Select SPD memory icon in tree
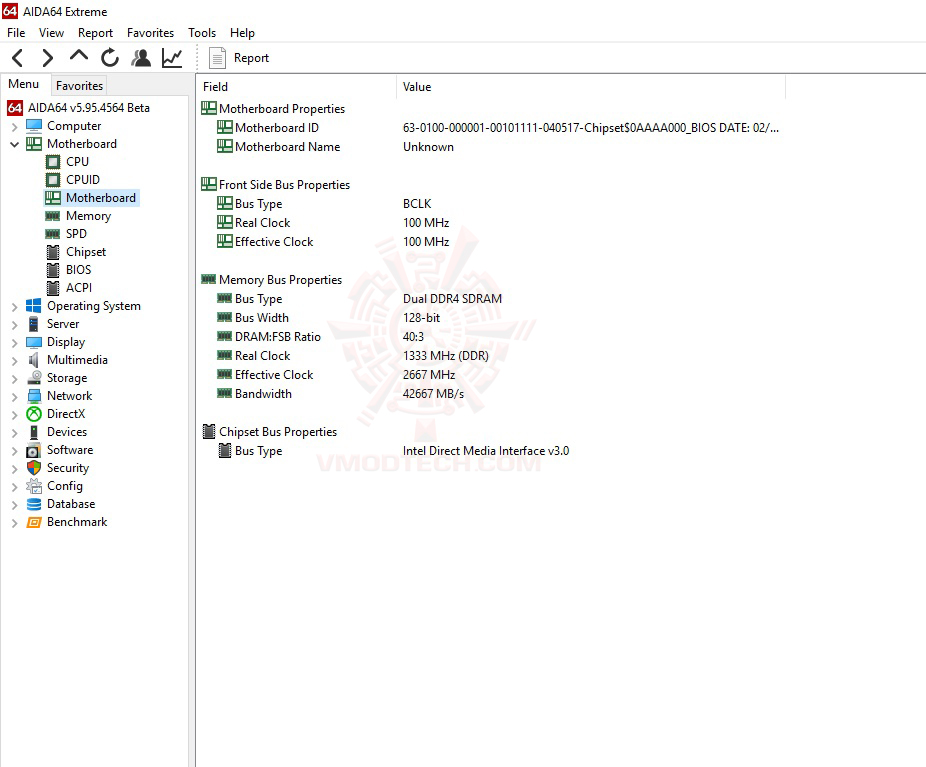The image size is (926, 767). click(x=53, y=234)
